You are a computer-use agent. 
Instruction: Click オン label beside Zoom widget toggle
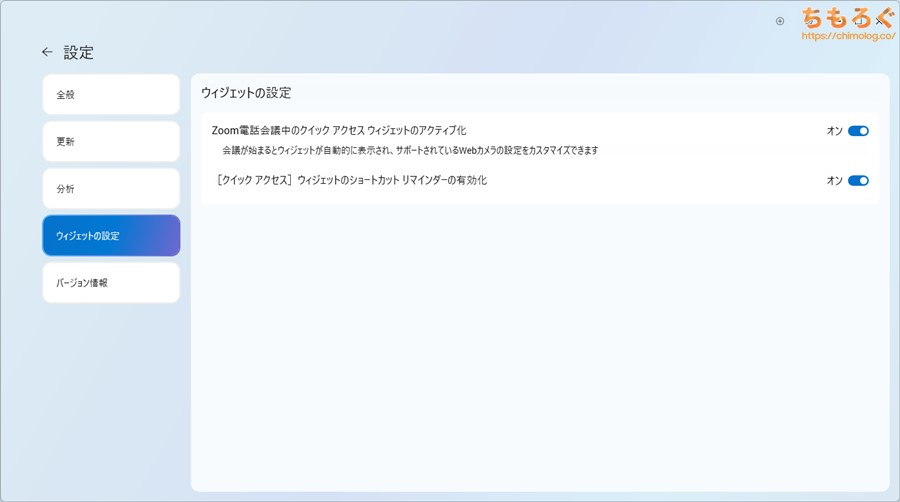point(834,131)
